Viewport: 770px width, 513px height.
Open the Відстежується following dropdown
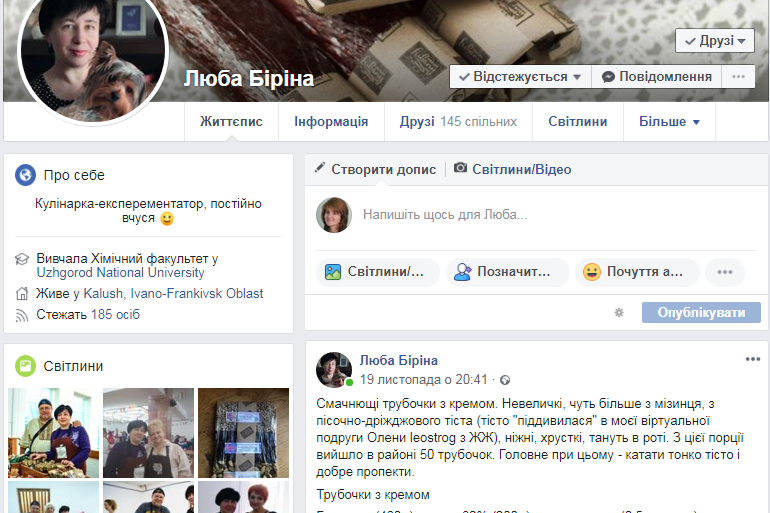point(521,77)
